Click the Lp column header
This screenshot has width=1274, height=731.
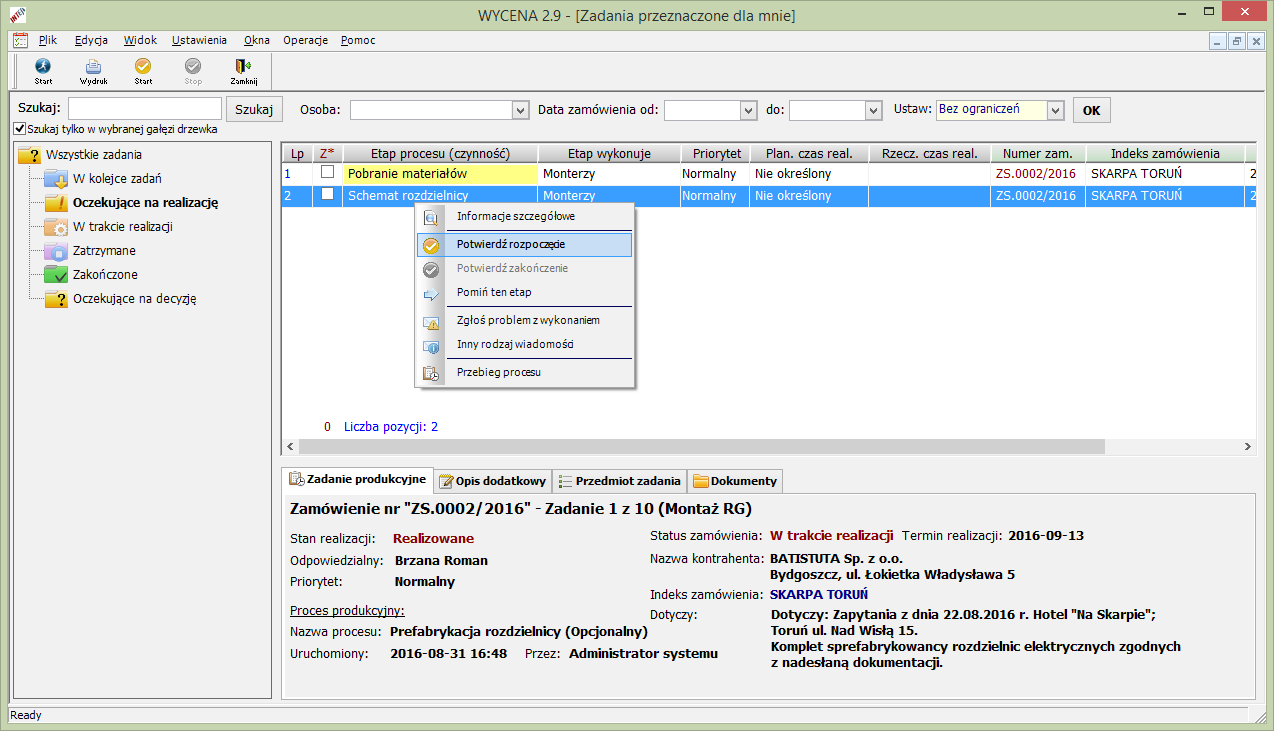297,153
